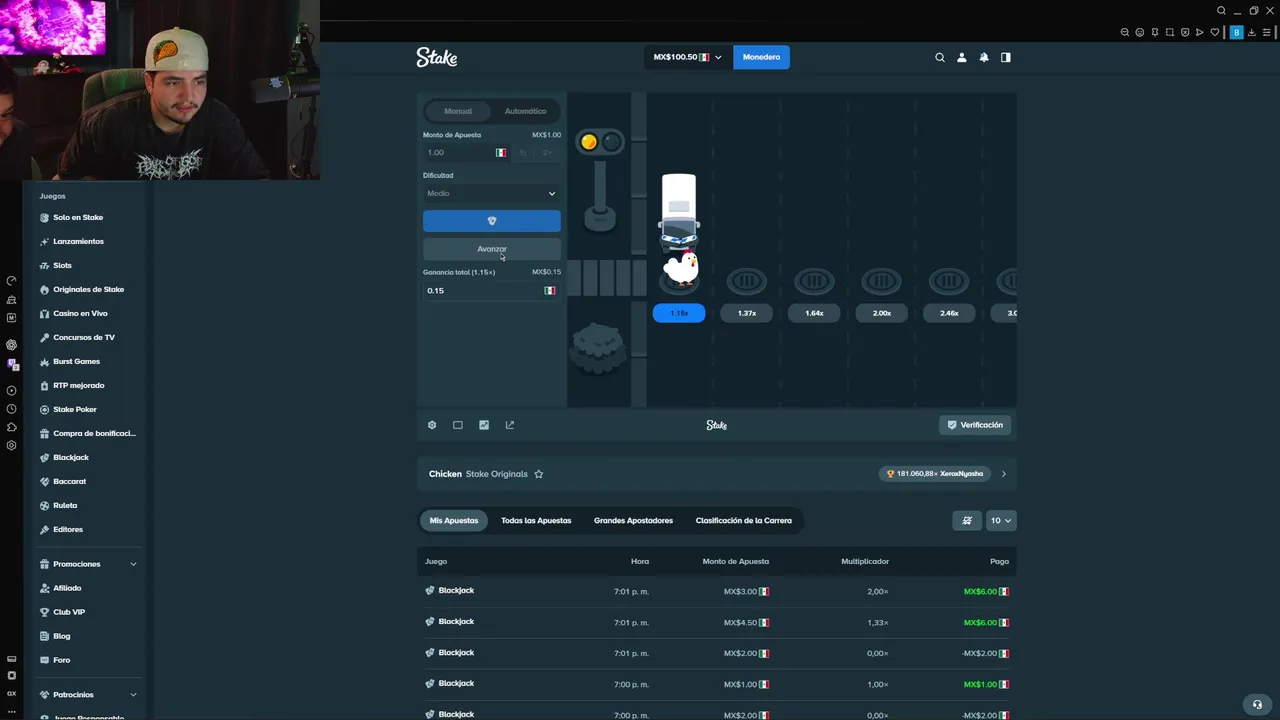
Task: Click the Verificación fairness button
Action: point(976,425)
